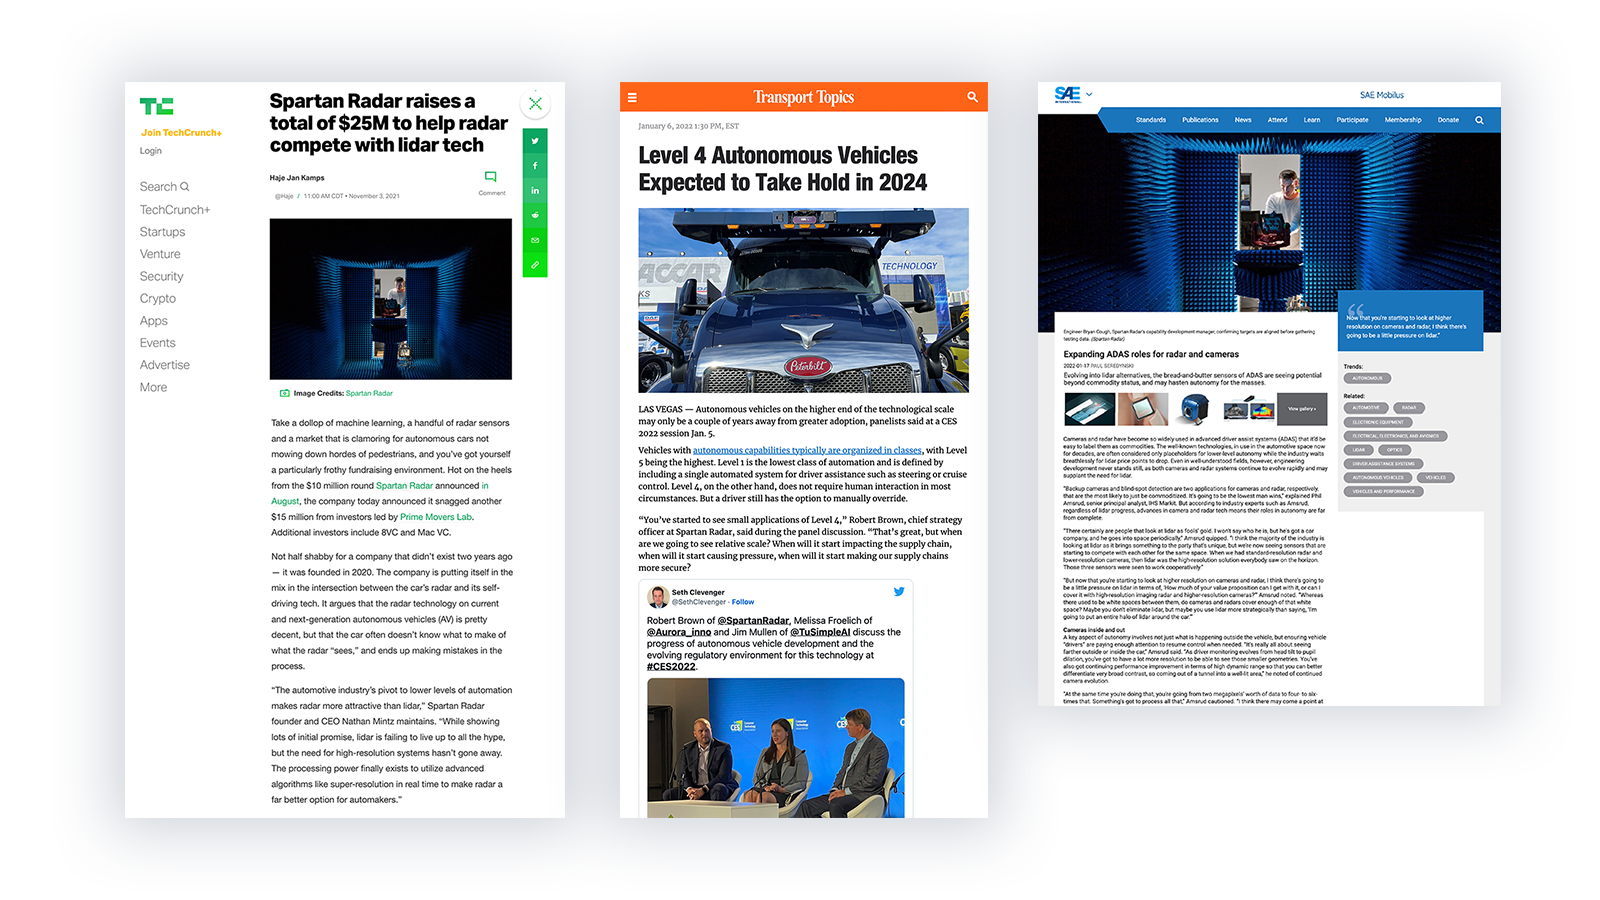Share the article on LinkedIn
The width and height of the screenshot is (1600, 900).
coord(535,190)
